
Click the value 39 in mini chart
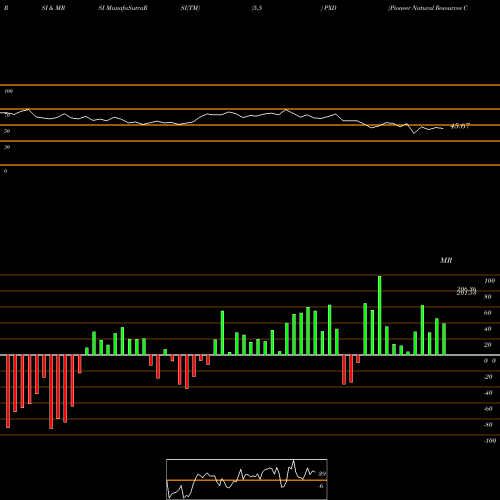(322, 474)
